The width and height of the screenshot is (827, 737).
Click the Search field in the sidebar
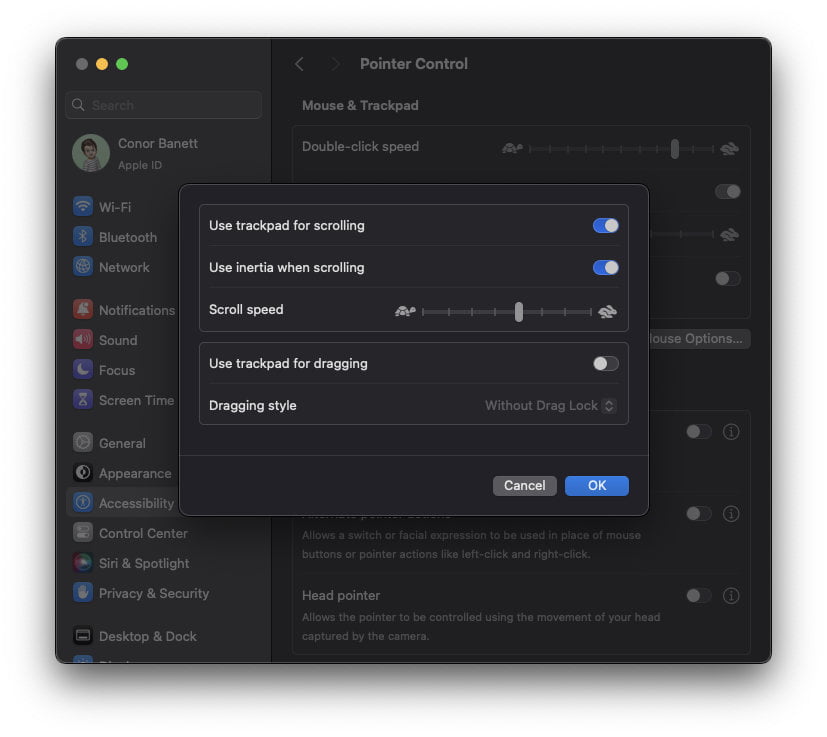163,105
